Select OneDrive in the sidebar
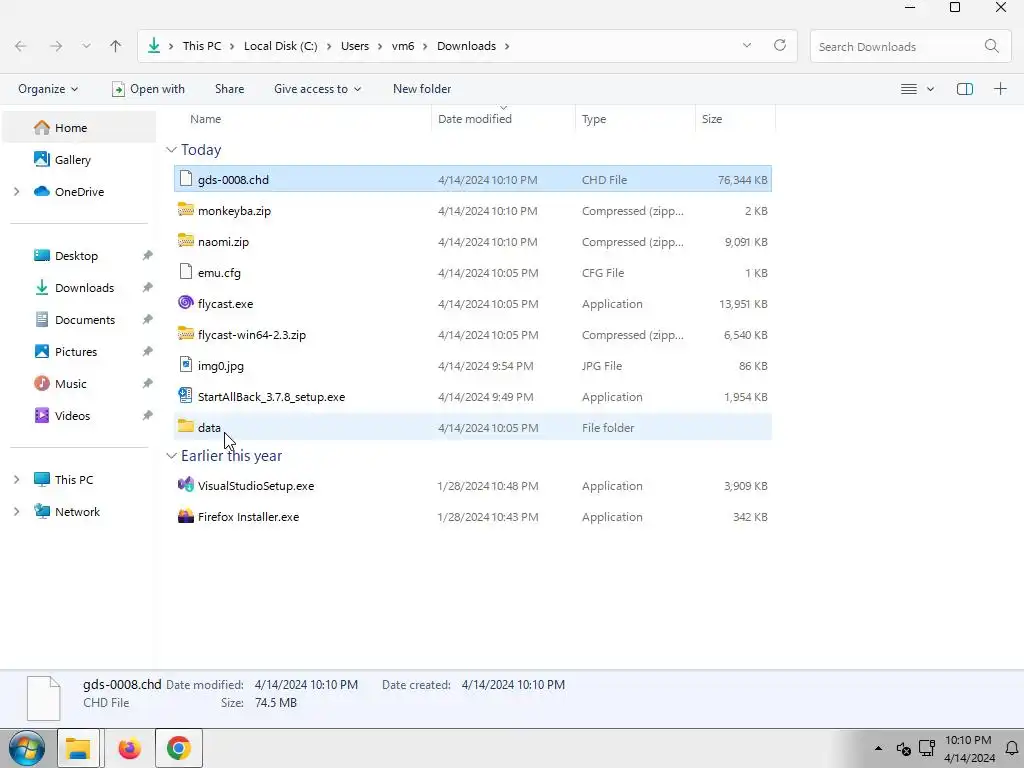The height and width of the screenshot is (768, 1024). click(79, 191)
